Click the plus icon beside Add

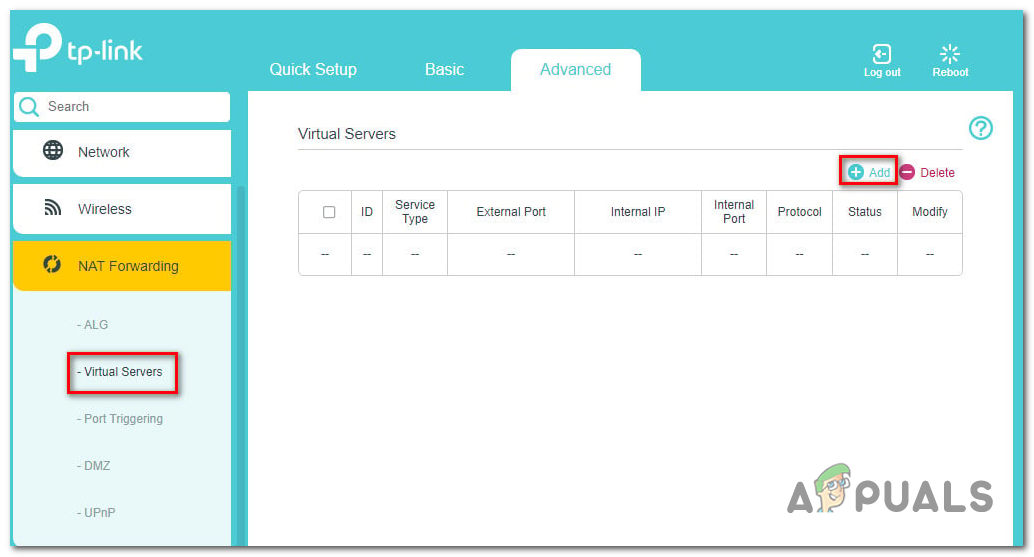(855, 172)
